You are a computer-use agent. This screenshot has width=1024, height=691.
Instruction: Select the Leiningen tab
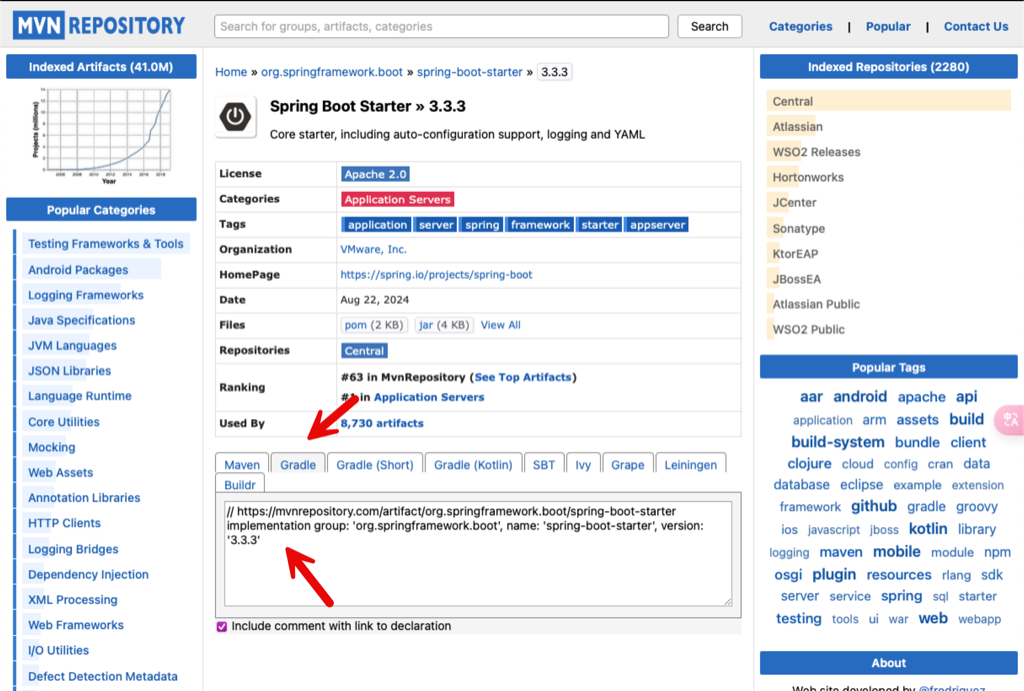tap(691, 464)
